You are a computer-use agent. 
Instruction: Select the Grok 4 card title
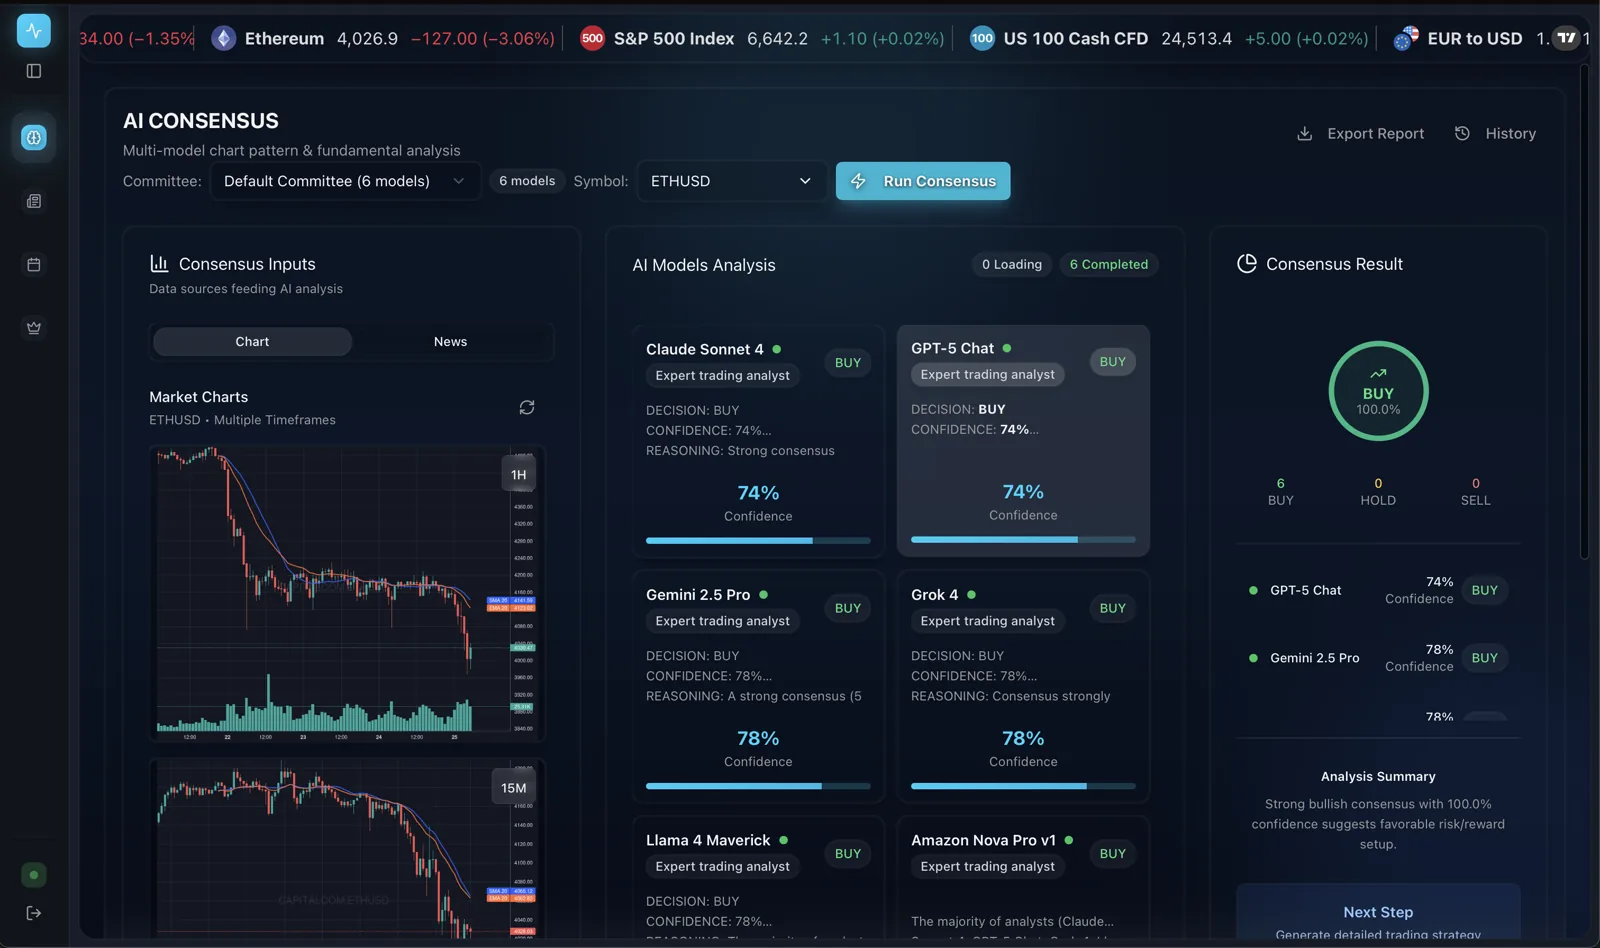[935, 595]
